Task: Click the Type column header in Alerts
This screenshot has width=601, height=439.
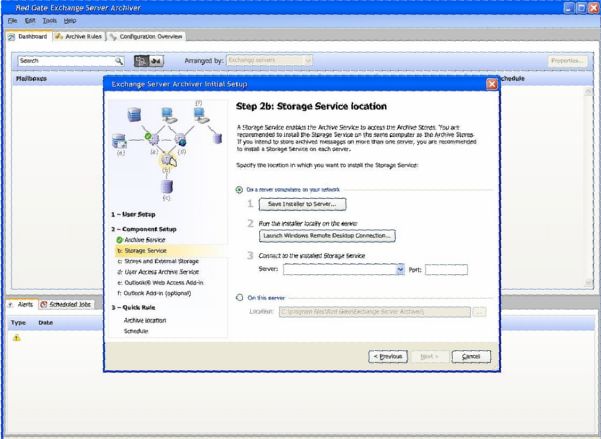Action: [x=18, y=323]
